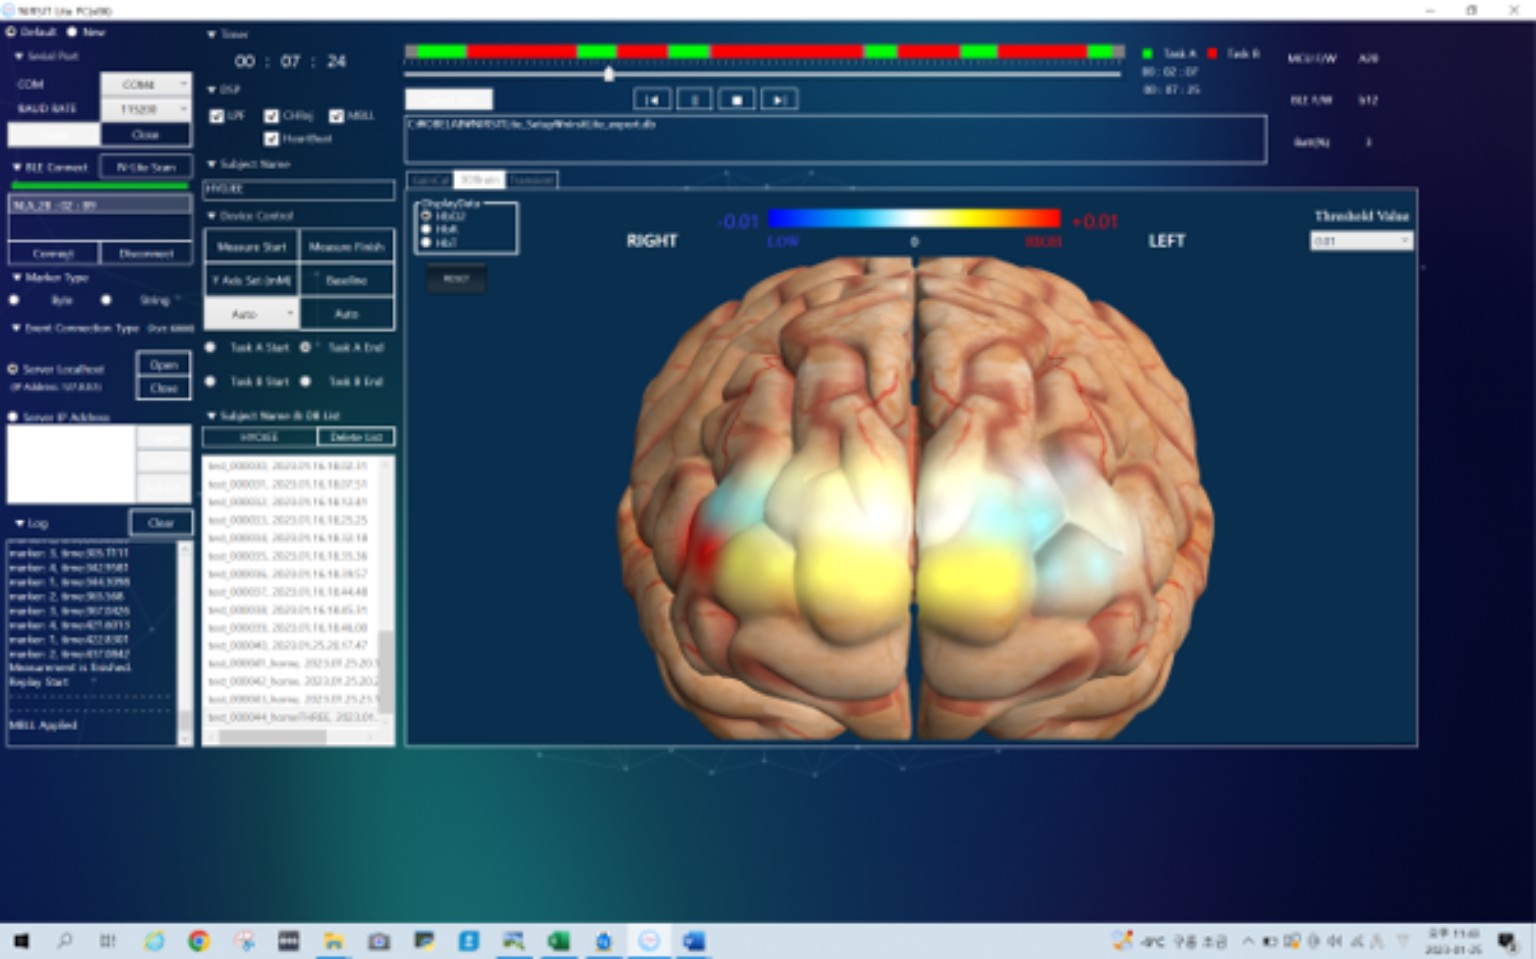Open File Explorer from the taskbar
This screenshot has height=959, width=1536.
click(x=333, y=941)
